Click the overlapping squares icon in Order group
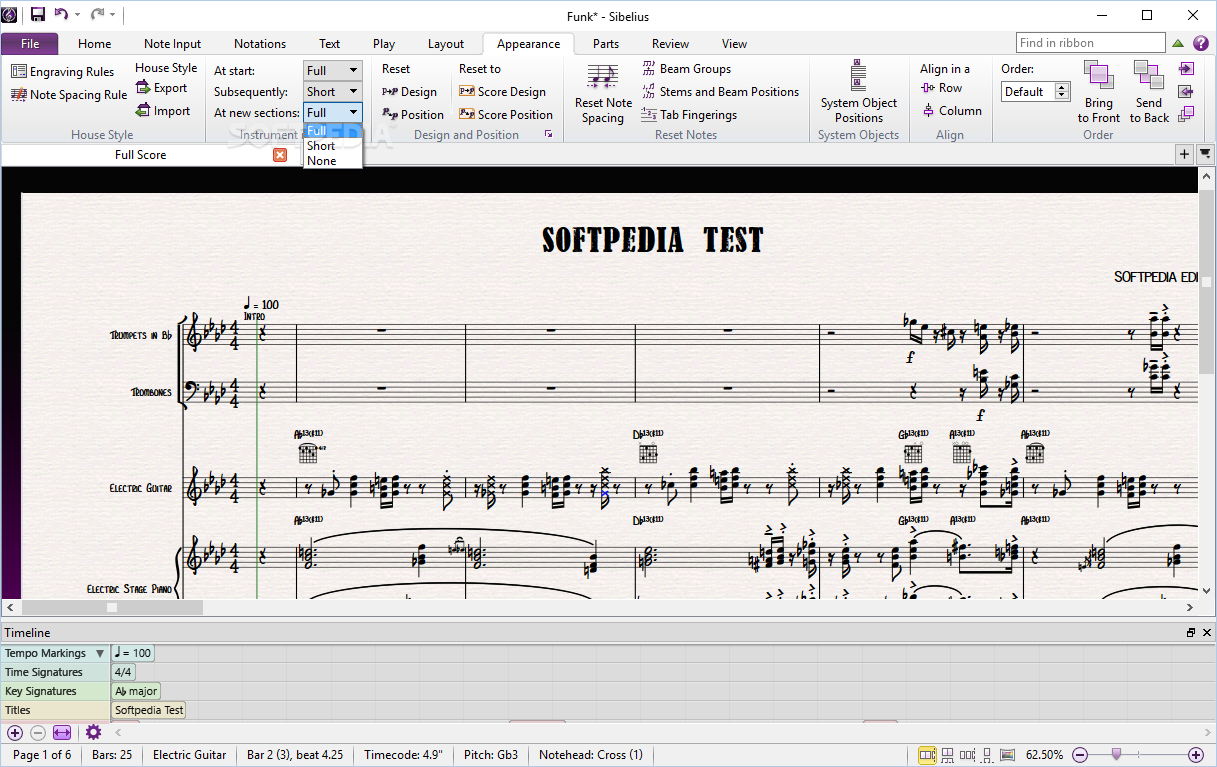The width and height of the screenshot is (1217, 767). pyautogui.click(x=1186, y=115)
